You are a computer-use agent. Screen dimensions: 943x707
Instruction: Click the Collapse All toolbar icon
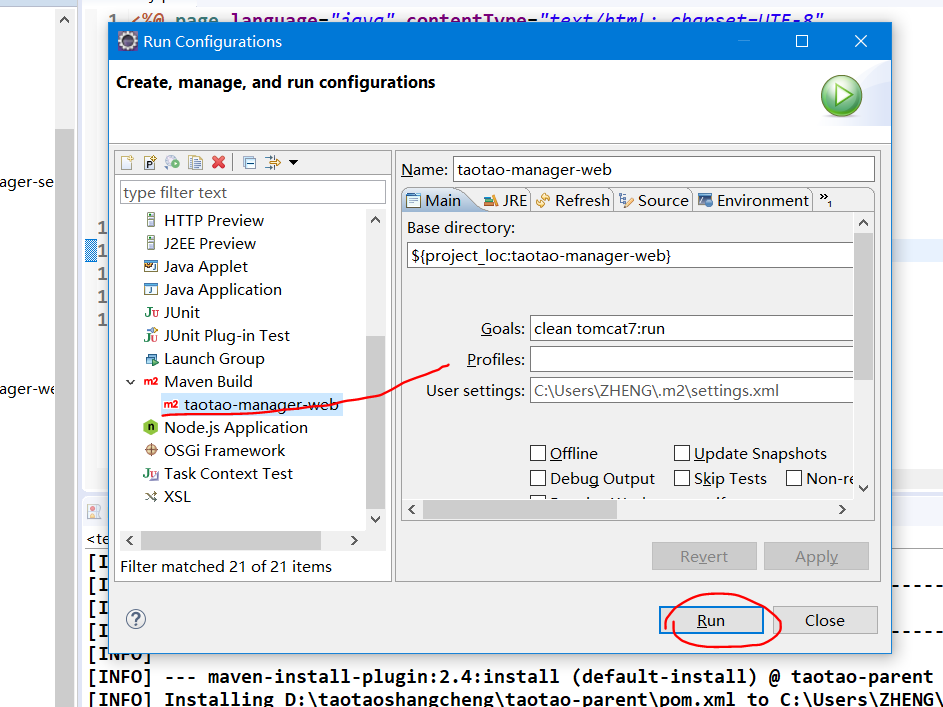coord(250,162)
